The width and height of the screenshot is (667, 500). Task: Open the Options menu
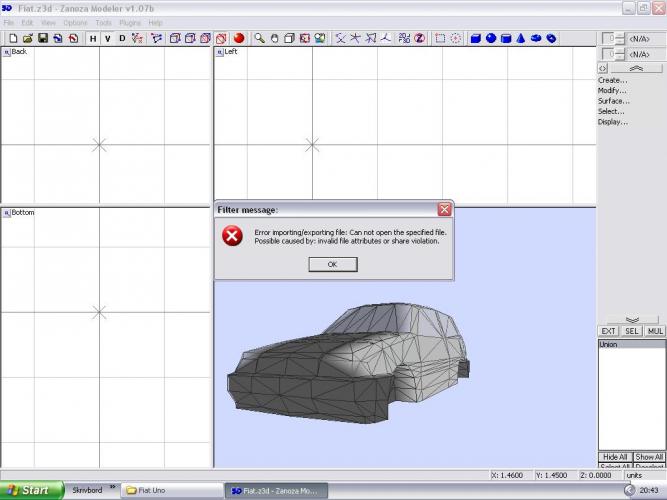coord(75,22)
